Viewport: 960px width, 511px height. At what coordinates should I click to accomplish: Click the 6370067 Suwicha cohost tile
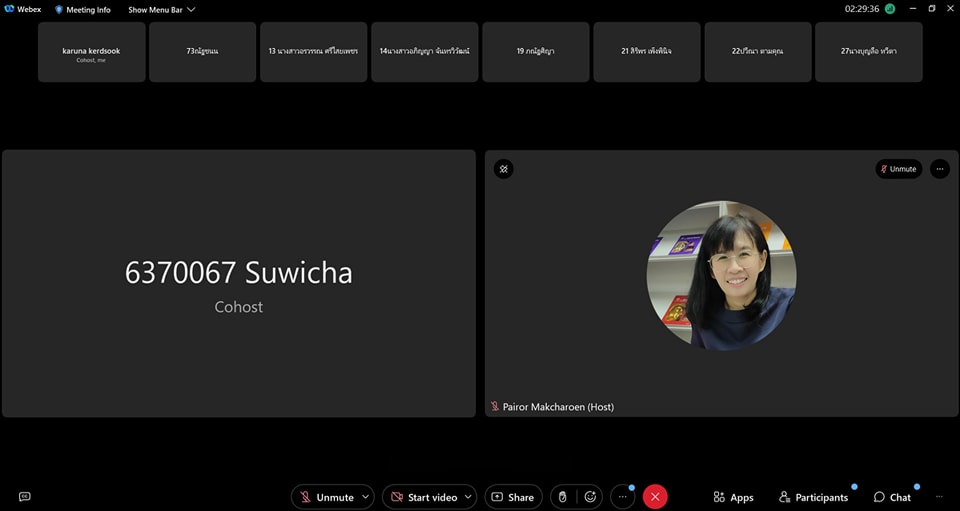pyautogui.click(x=238, y=284)
